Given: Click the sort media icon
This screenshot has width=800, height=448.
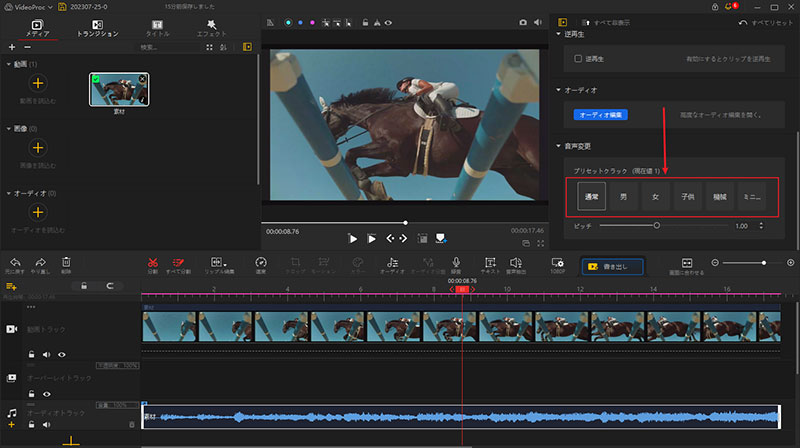Looking at the screenshot, I should pyautogui.click(x=223, y=47).
